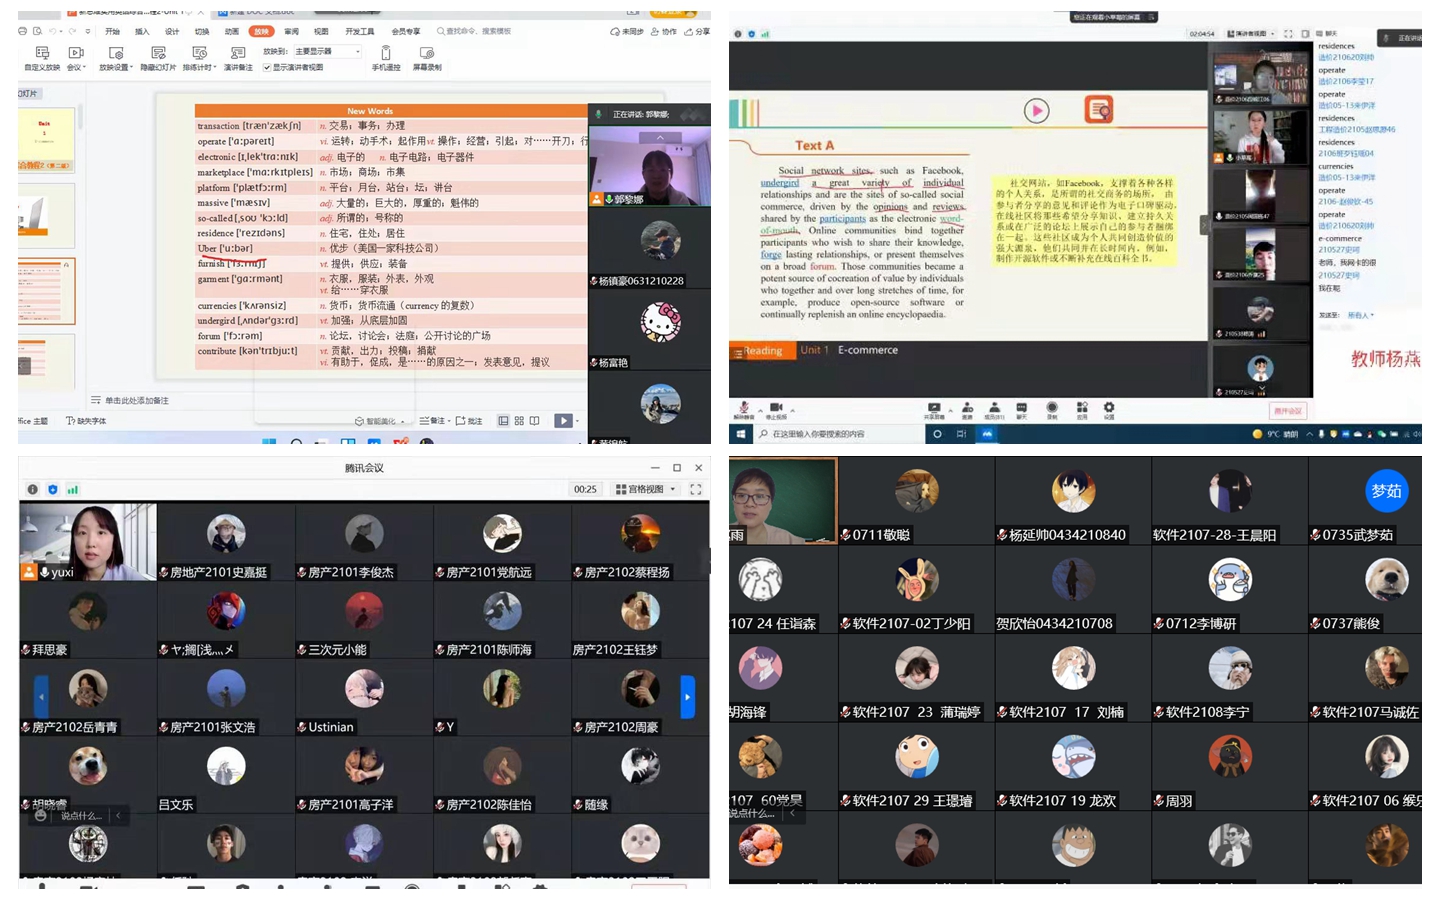Open 手机遥控 phone remote control

(386, 54)
